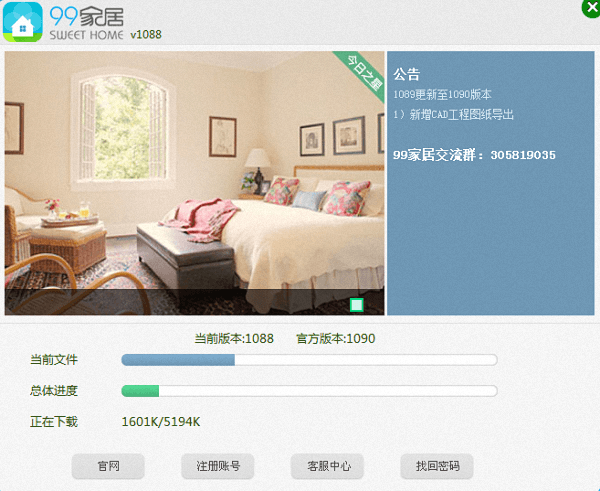600x491 pixels.
Task: Click the 公告 announcement heading
Action: (407, 74)
